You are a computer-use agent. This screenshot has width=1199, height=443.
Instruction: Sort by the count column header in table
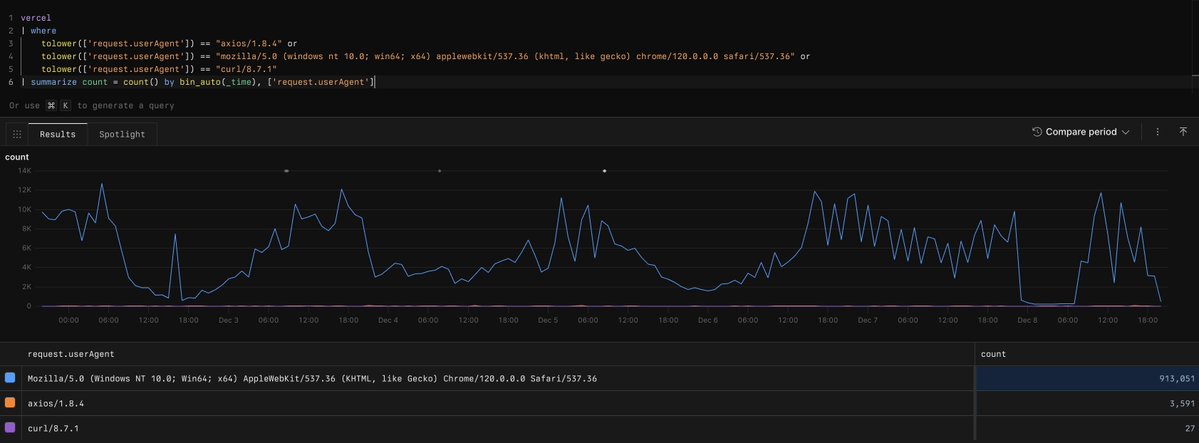click(993, 354)
